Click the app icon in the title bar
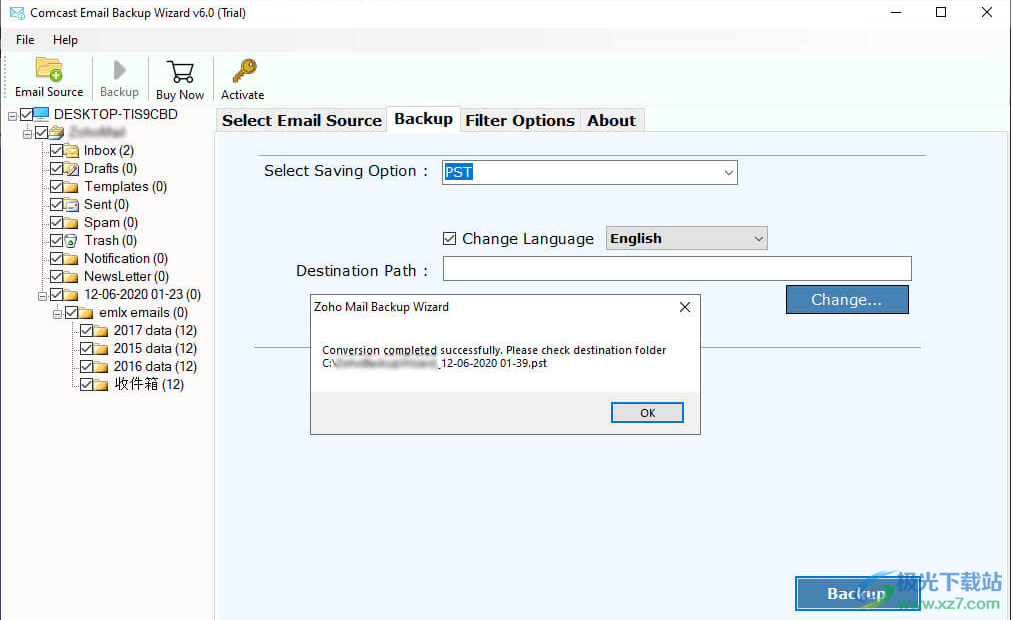Image resolution: width=1013 pixels, height=620 pixels. [x=17, y=13]
